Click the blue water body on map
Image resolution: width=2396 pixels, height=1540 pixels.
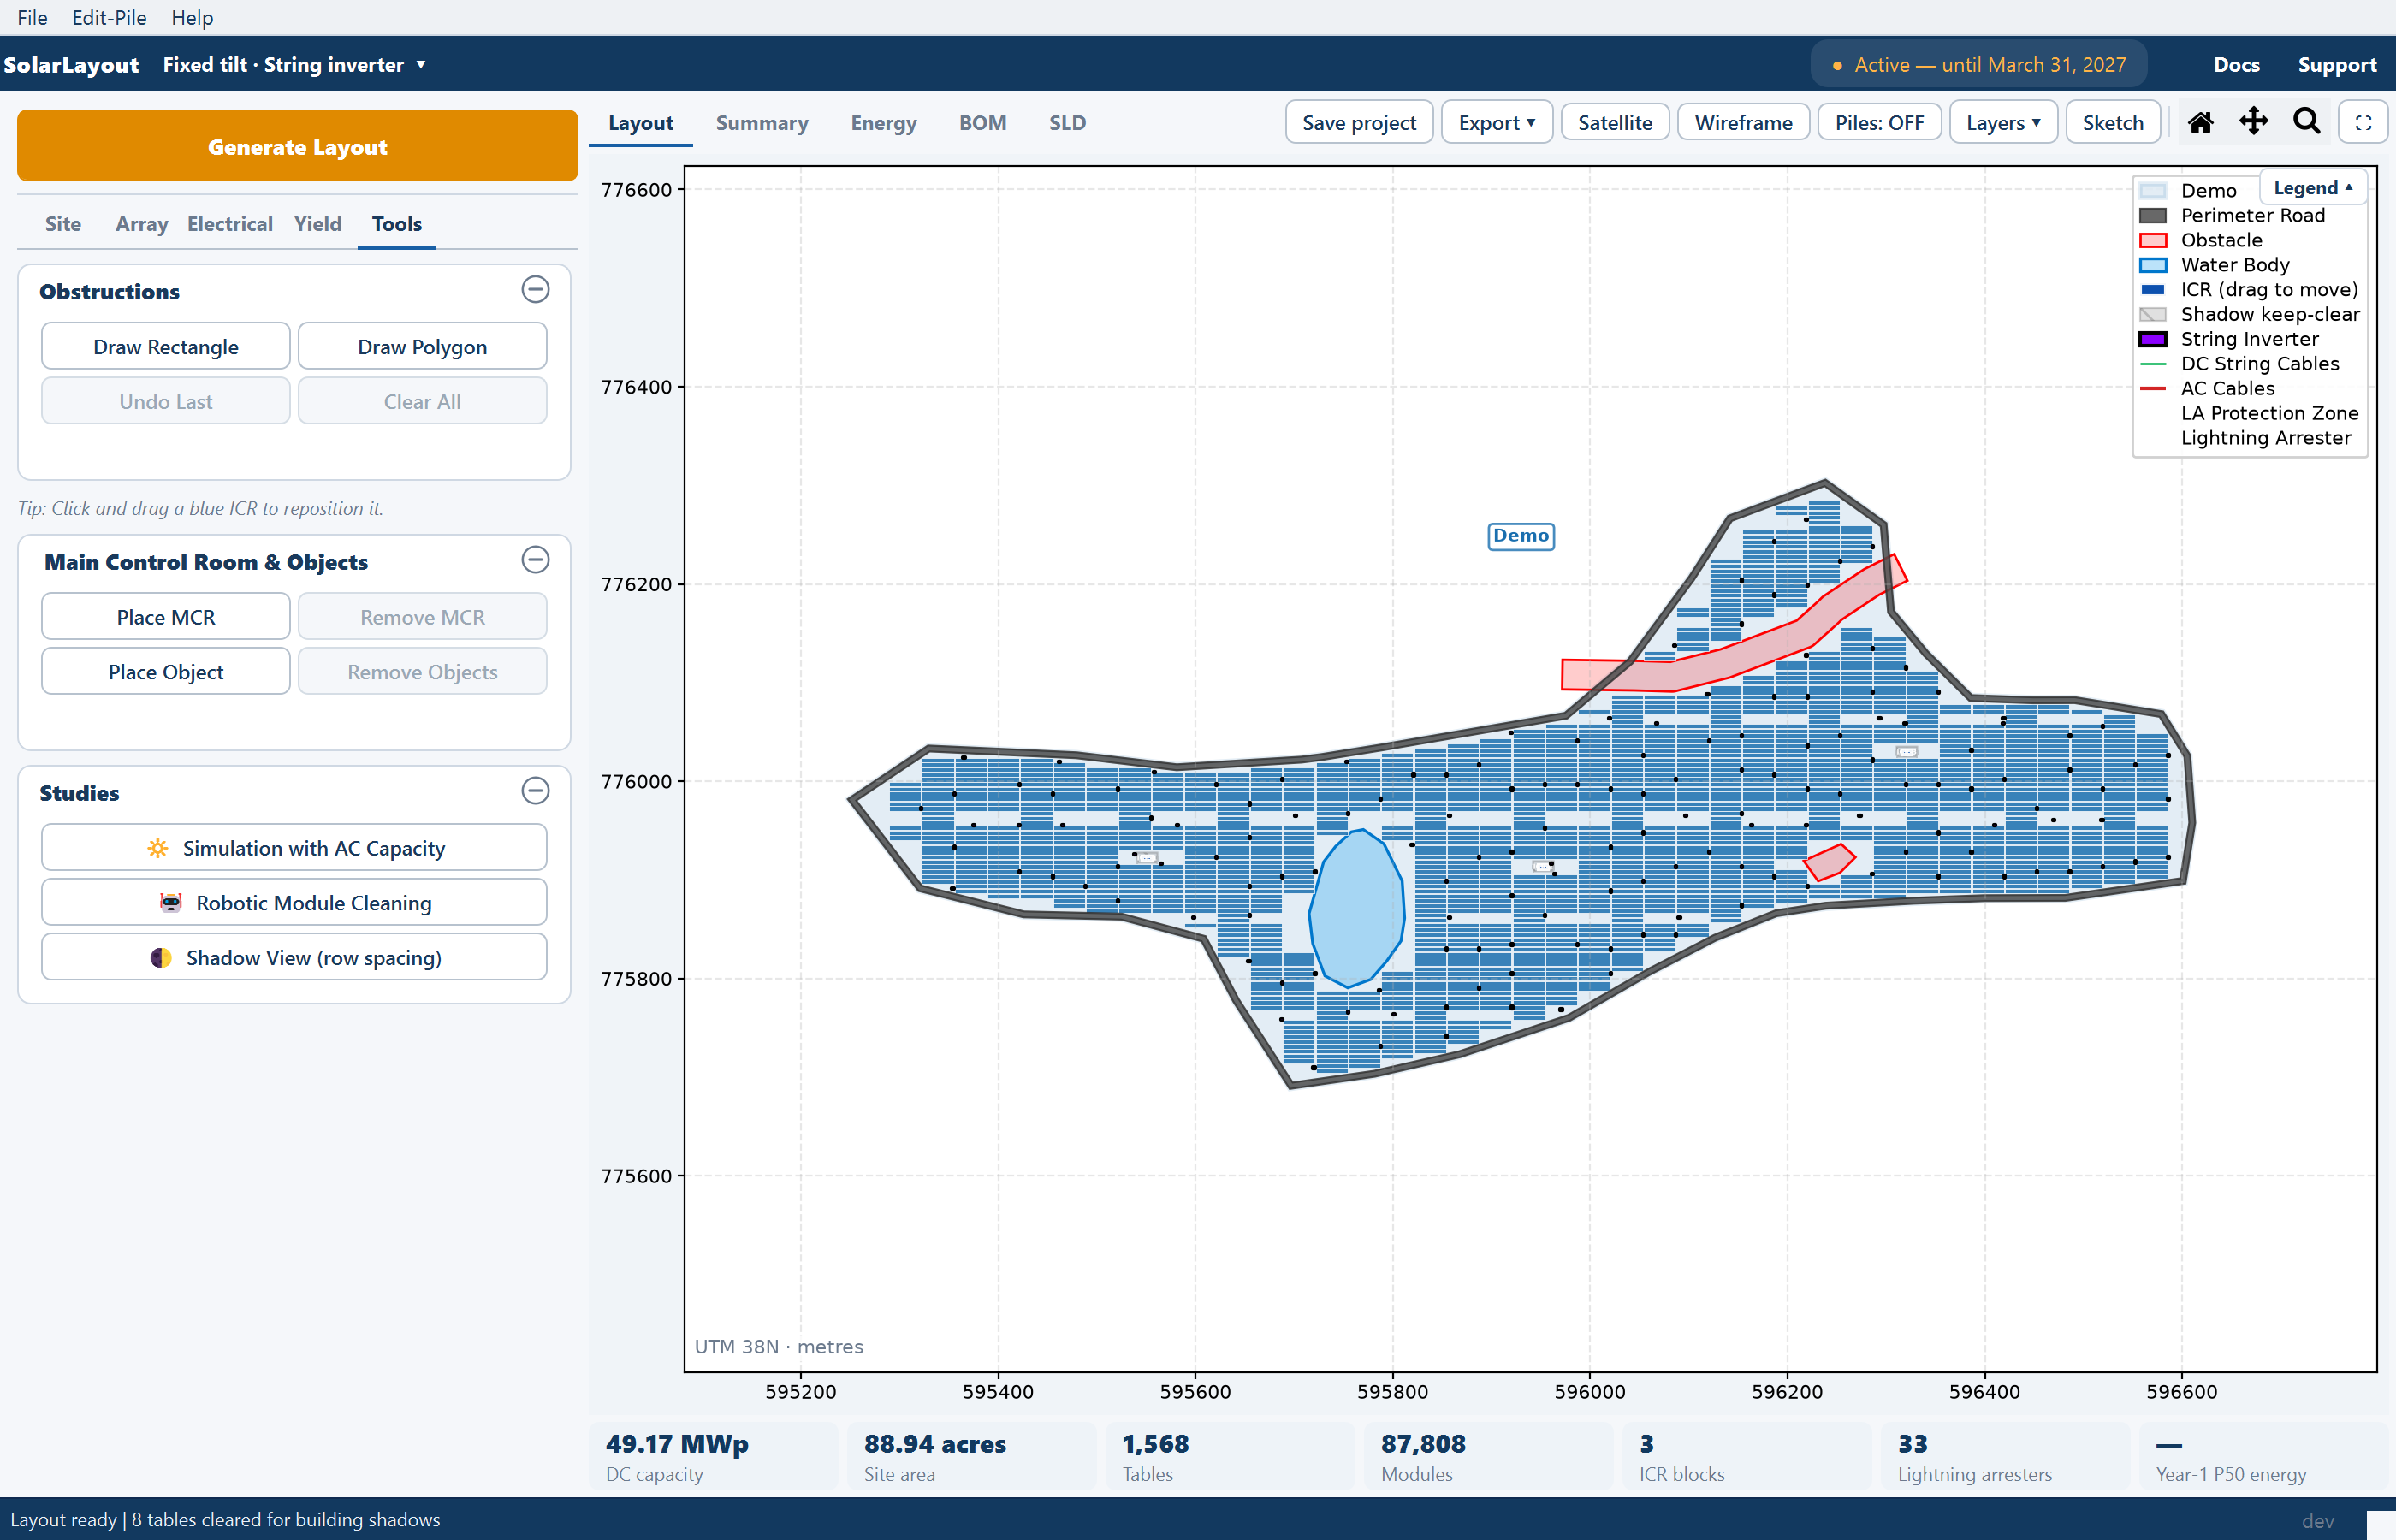click(x=1357, y=908)
